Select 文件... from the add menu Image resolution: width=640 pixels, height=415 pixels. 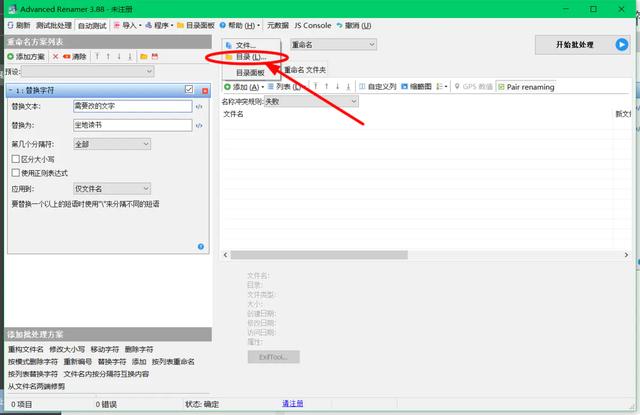coord(251,45)
